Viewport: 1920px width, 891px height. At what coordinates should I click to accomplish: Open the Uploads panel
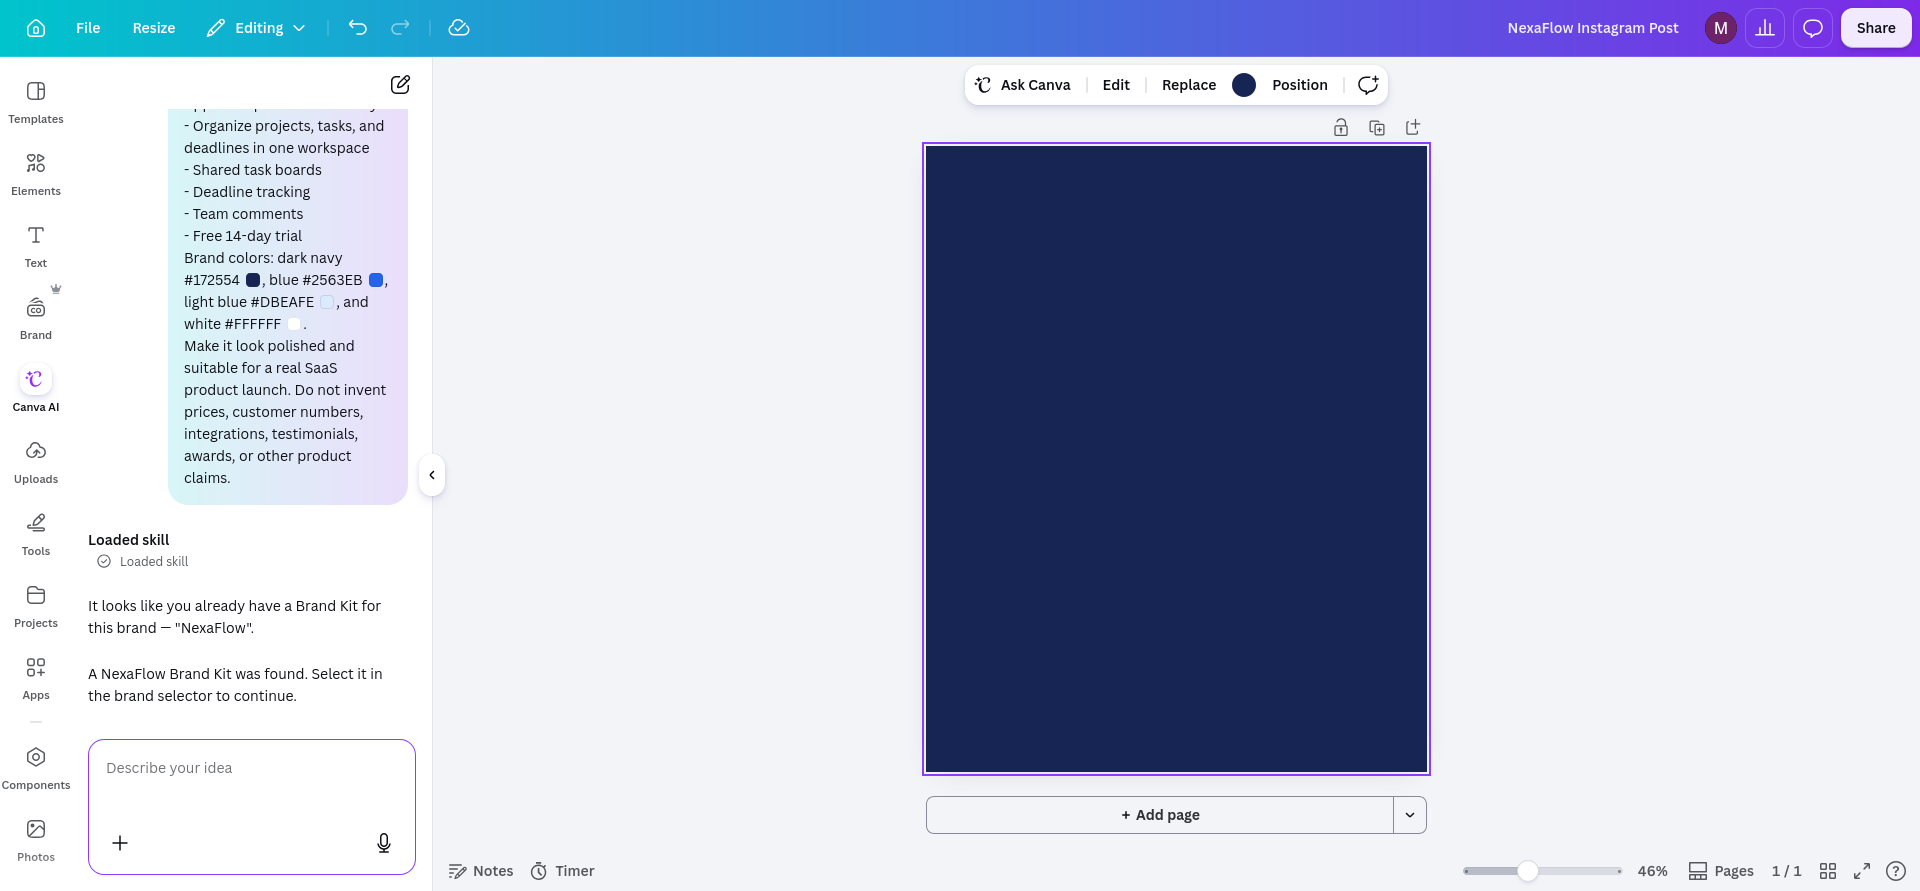pyautogui.click(x=36, y=462)
